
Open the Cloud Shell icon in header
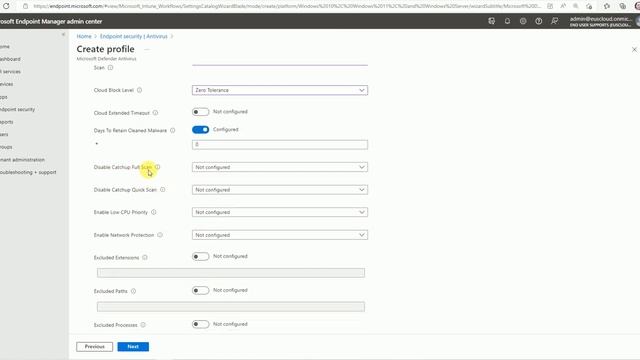[491, 21]
